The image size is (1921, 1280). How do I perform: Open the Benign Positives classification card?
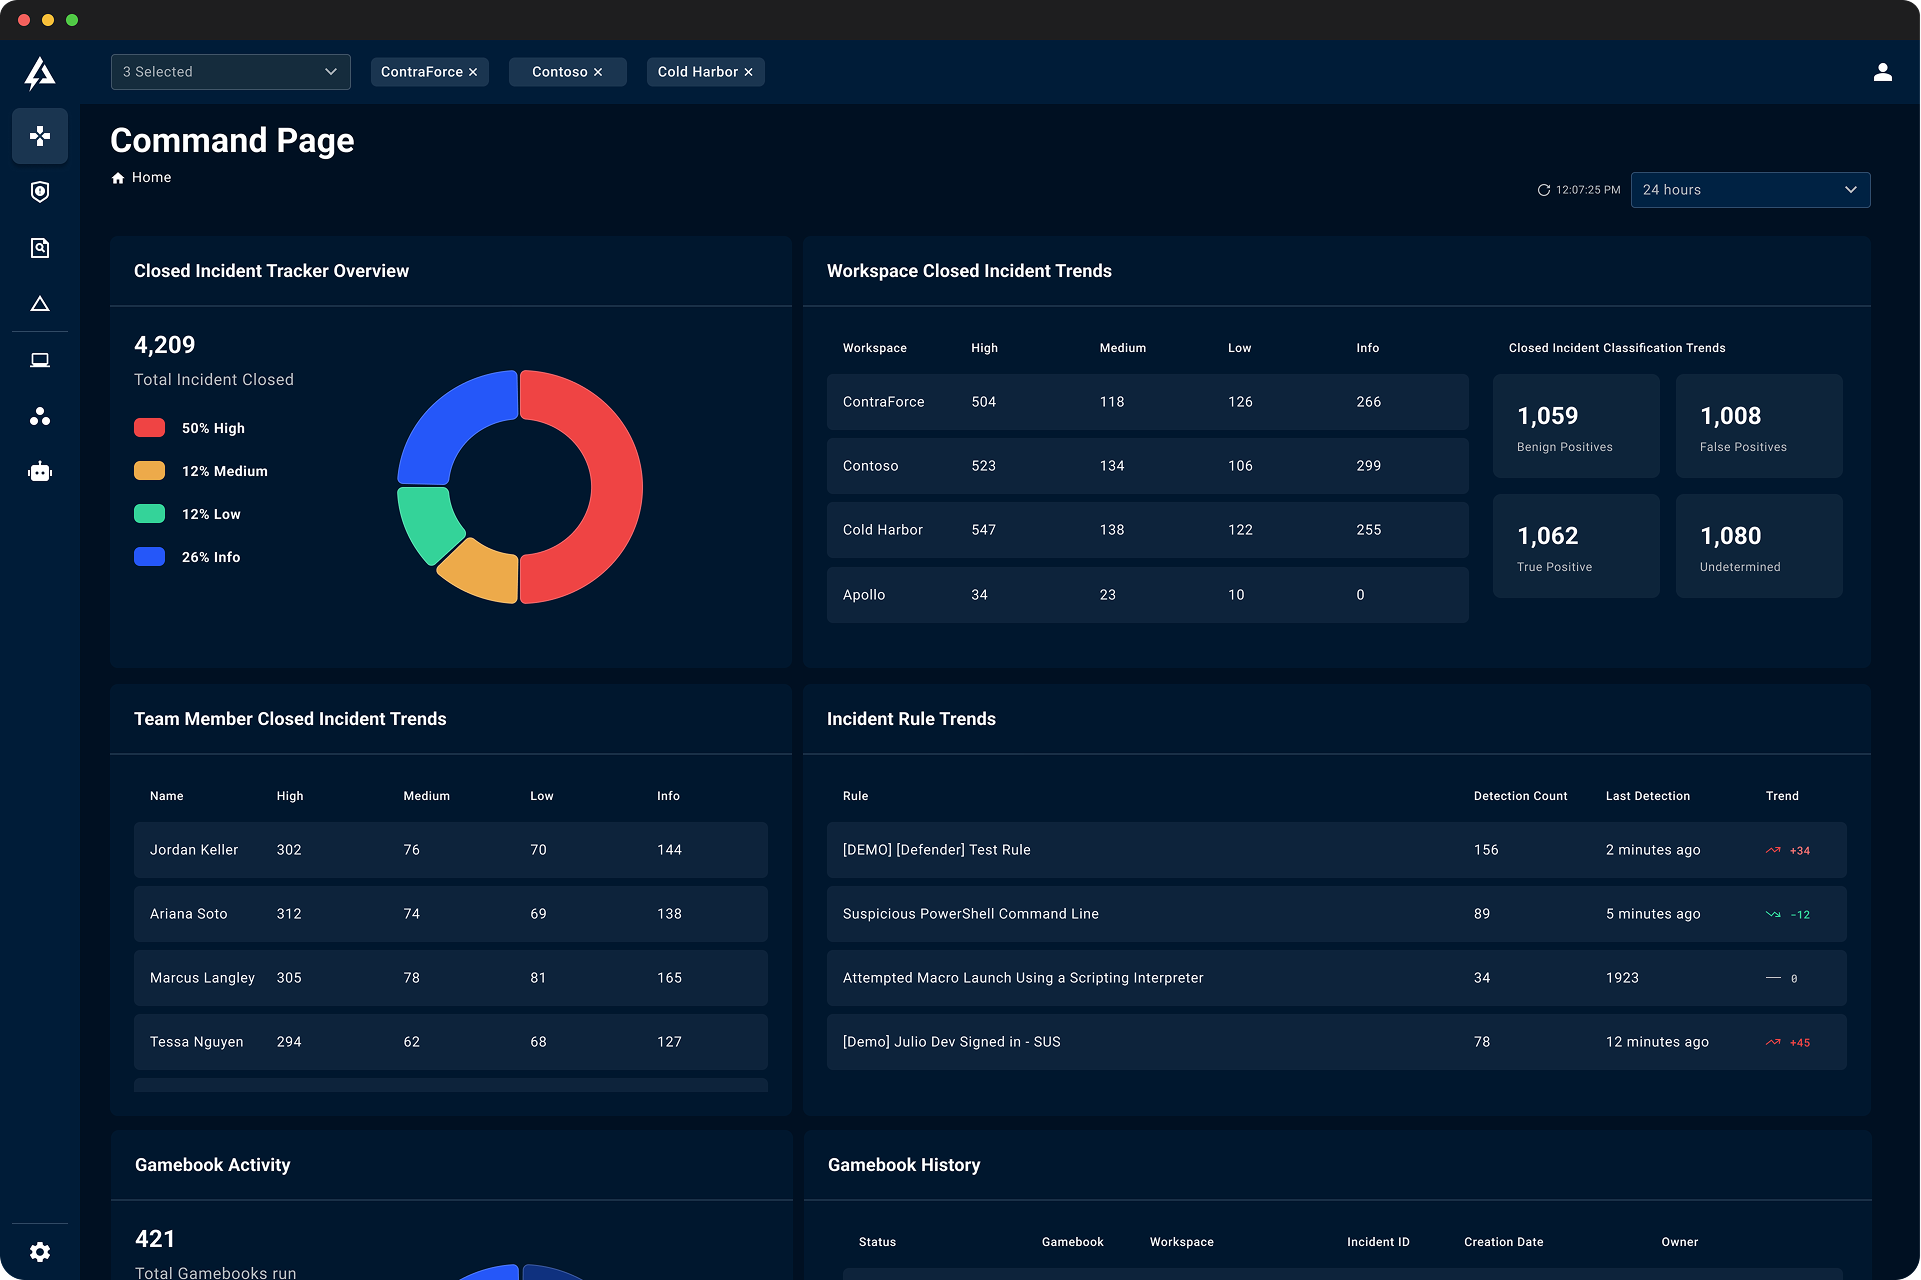click(x=1575, y=426)
